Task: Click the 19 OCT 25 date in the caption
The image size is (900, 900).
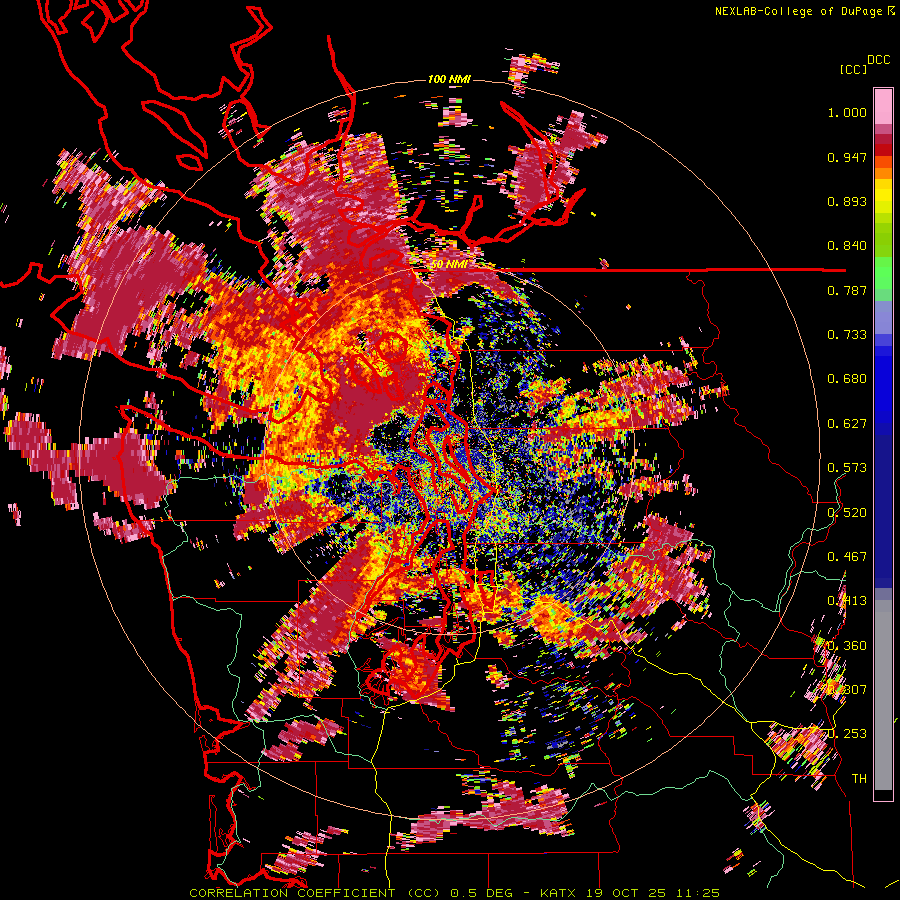Action: point(624,893)
